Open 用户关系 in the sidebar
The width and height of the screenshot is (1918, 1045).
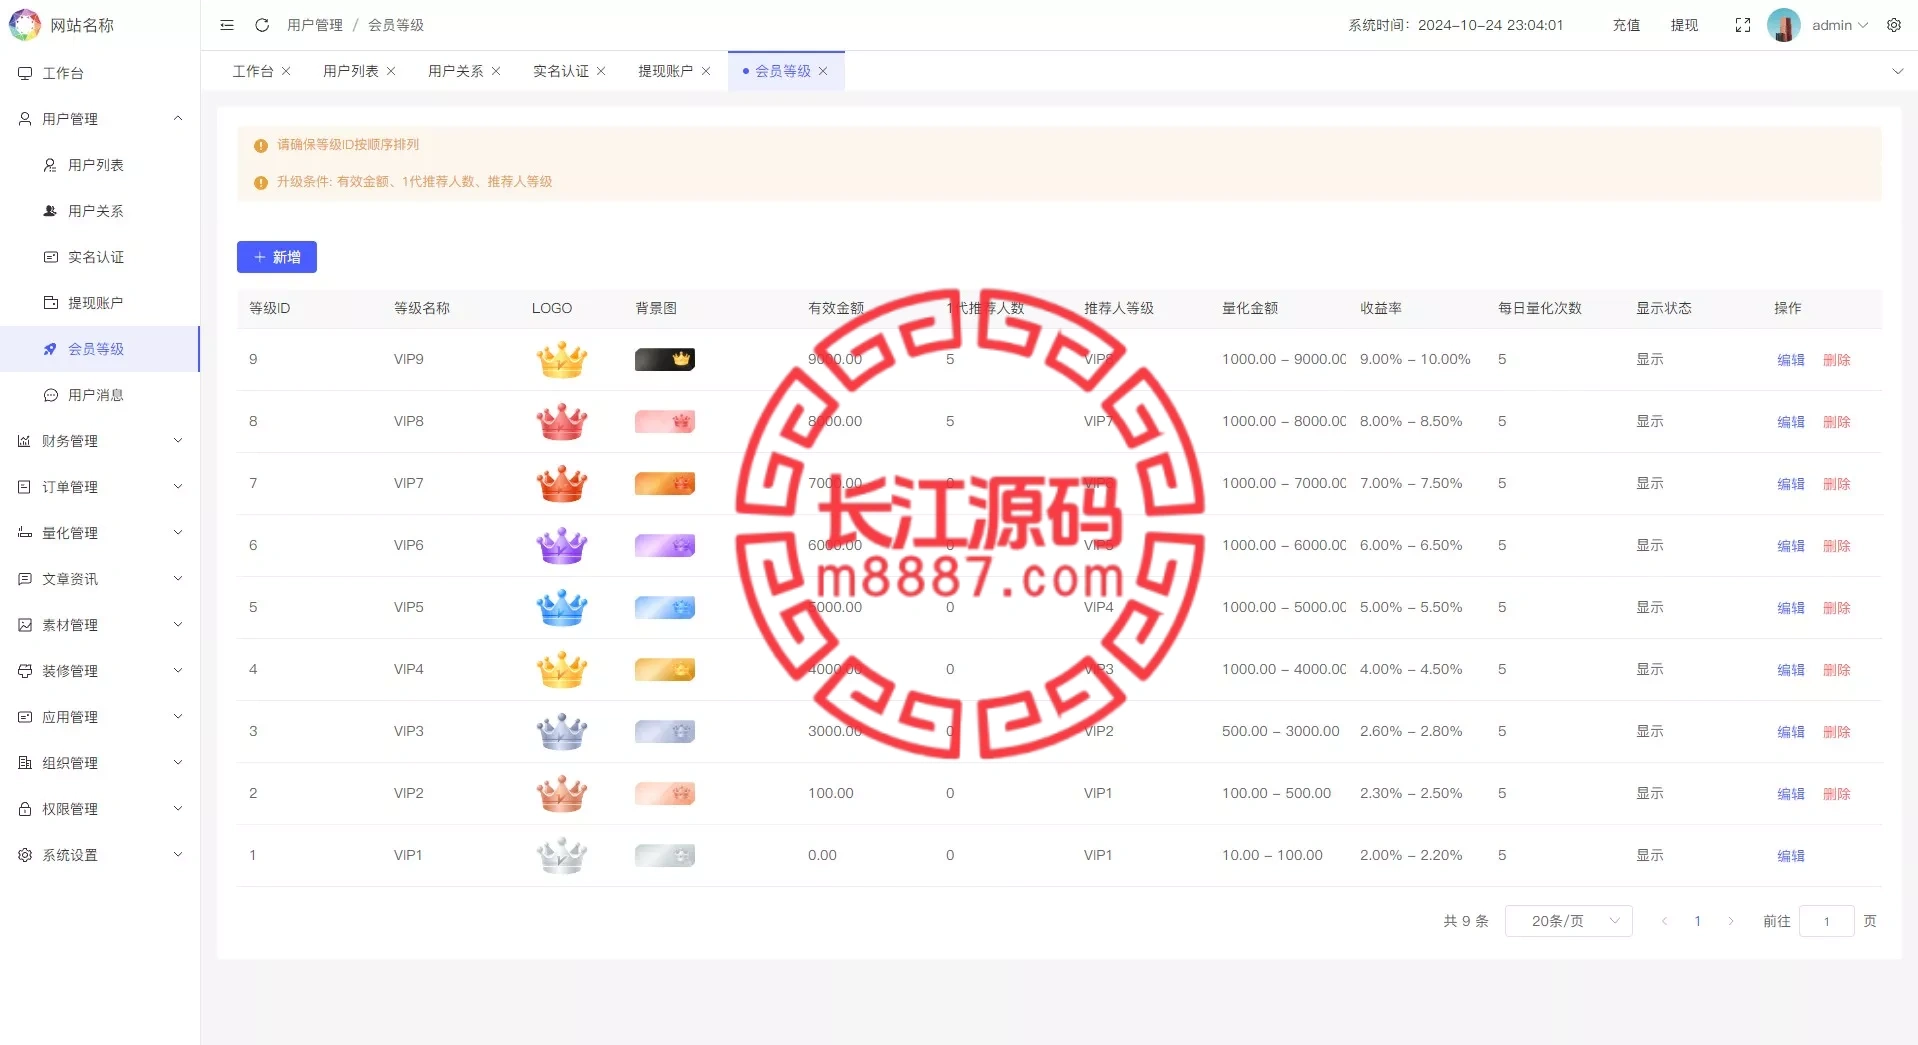point(100,211)
